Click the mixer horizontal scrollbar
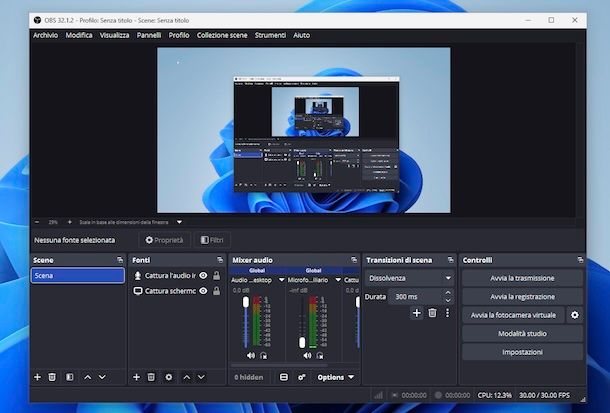The image size is (610, 413). [279, 366]
